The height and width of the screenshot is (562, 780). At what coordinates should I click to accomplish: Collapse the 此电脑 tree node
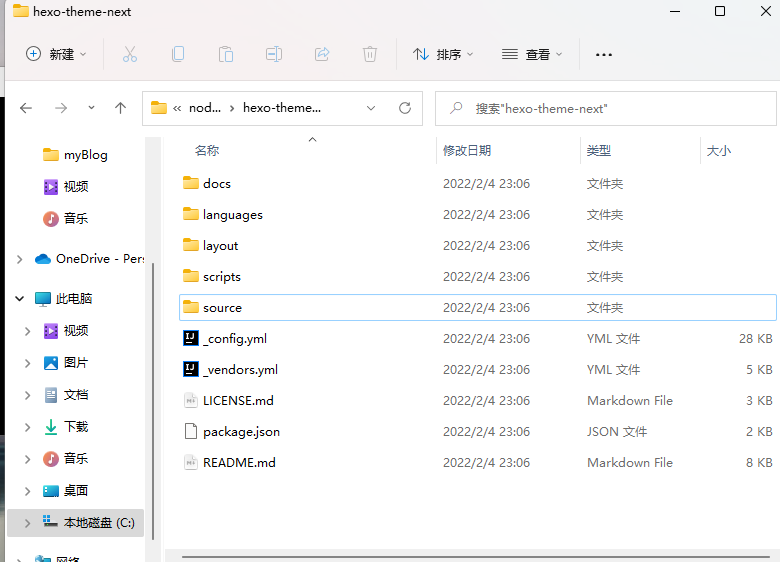point(19,299)
